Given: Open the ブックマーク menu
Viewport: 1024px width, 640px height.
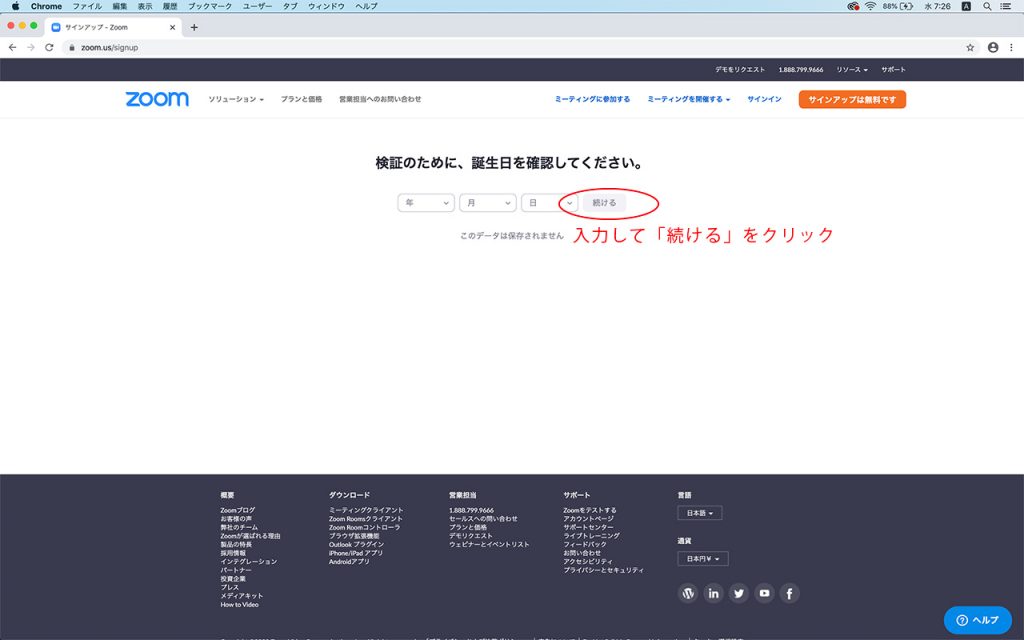Looking at the screenshot, I should tap(210, 6).
